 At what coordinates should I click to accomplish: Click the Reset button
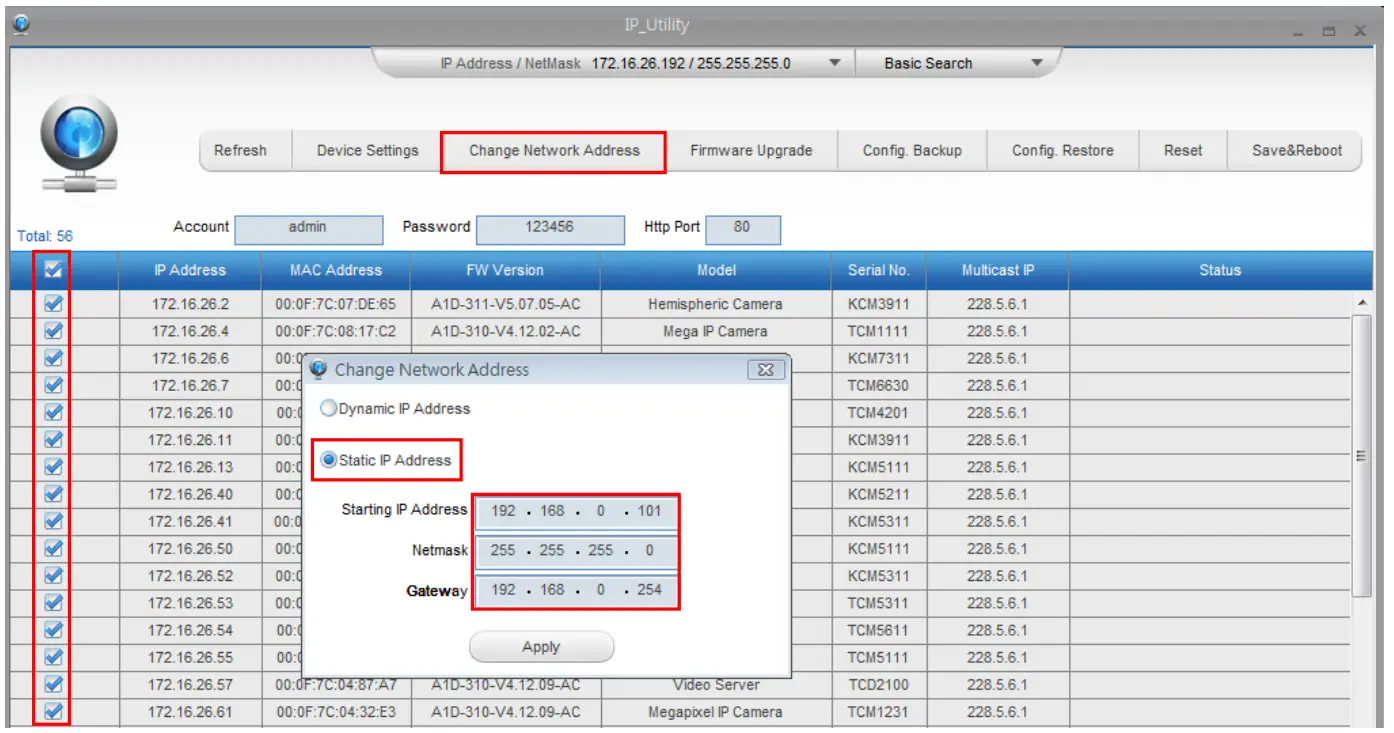tap(1182, 150)
